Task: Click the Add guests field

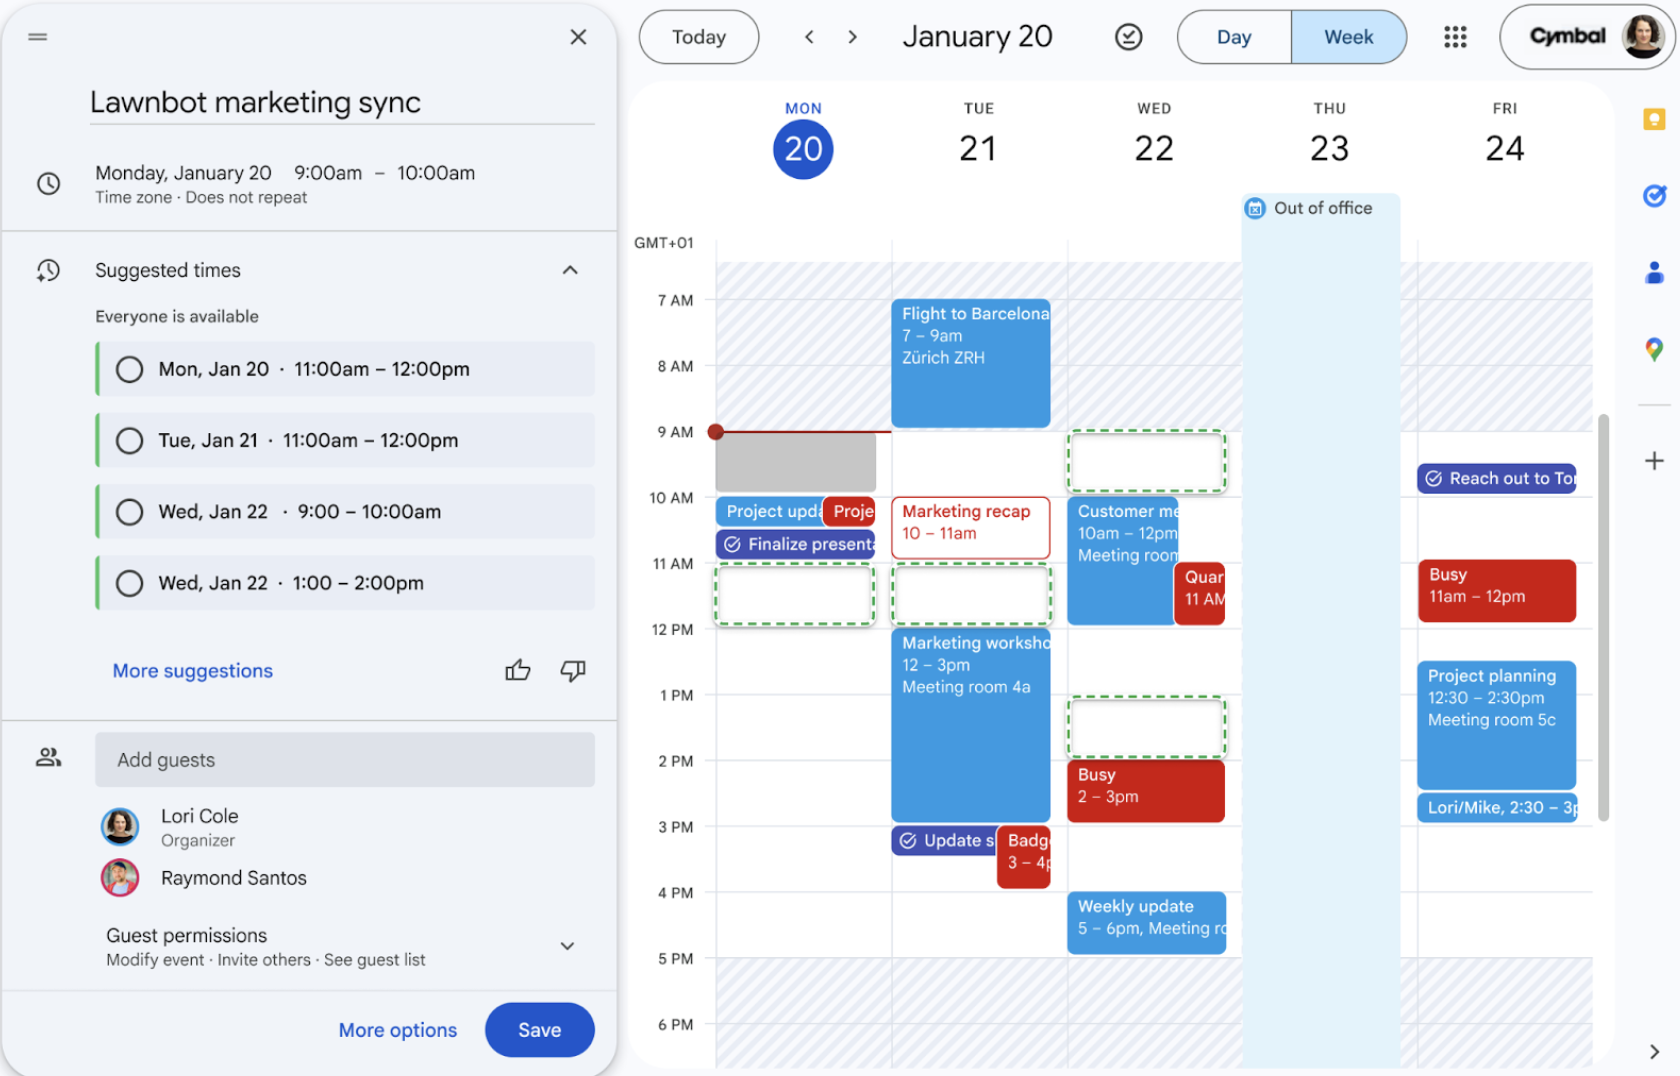Action: [x=345, y=759]
